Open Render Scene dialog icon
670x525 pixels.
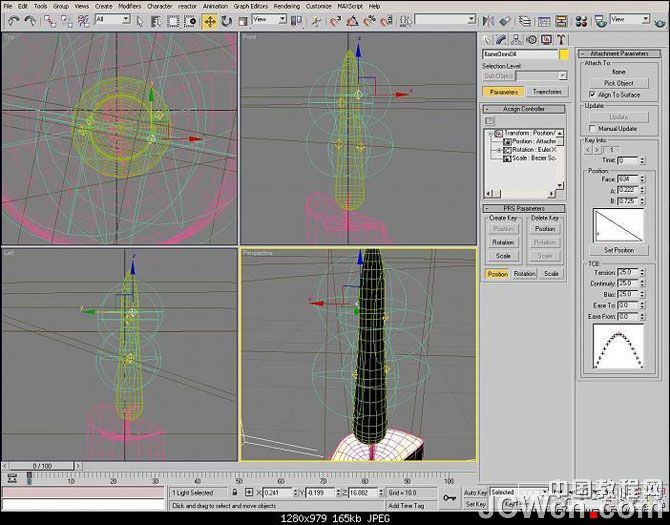pyautogui.click(x=601, y=21)
